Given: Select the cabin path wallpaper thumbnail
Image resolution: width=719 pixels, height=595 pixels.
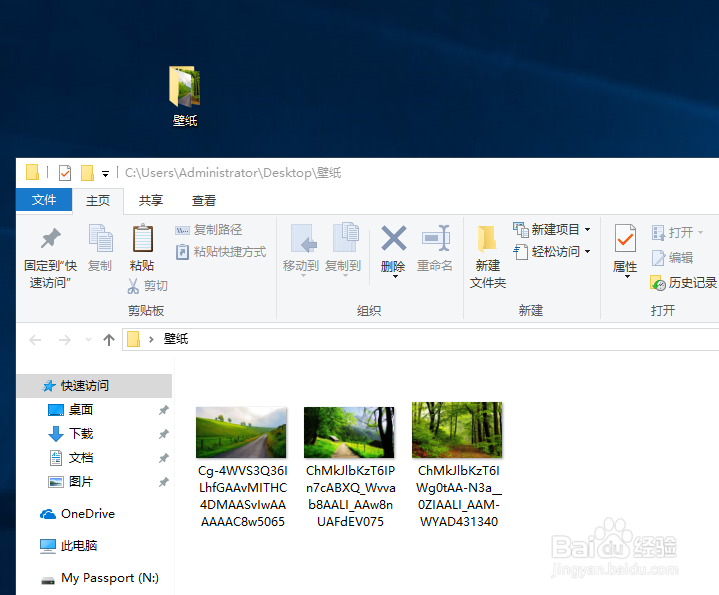Looking at the screenshot, I should pos(349,432).
